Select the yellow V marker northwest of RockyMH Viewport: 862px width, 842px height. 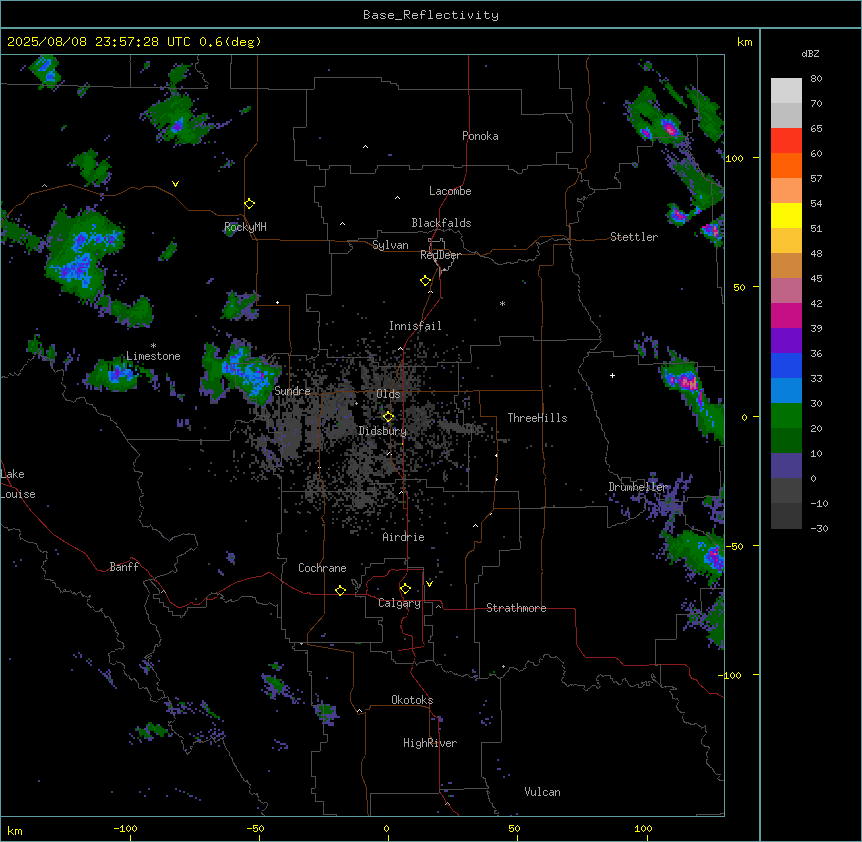175,184
